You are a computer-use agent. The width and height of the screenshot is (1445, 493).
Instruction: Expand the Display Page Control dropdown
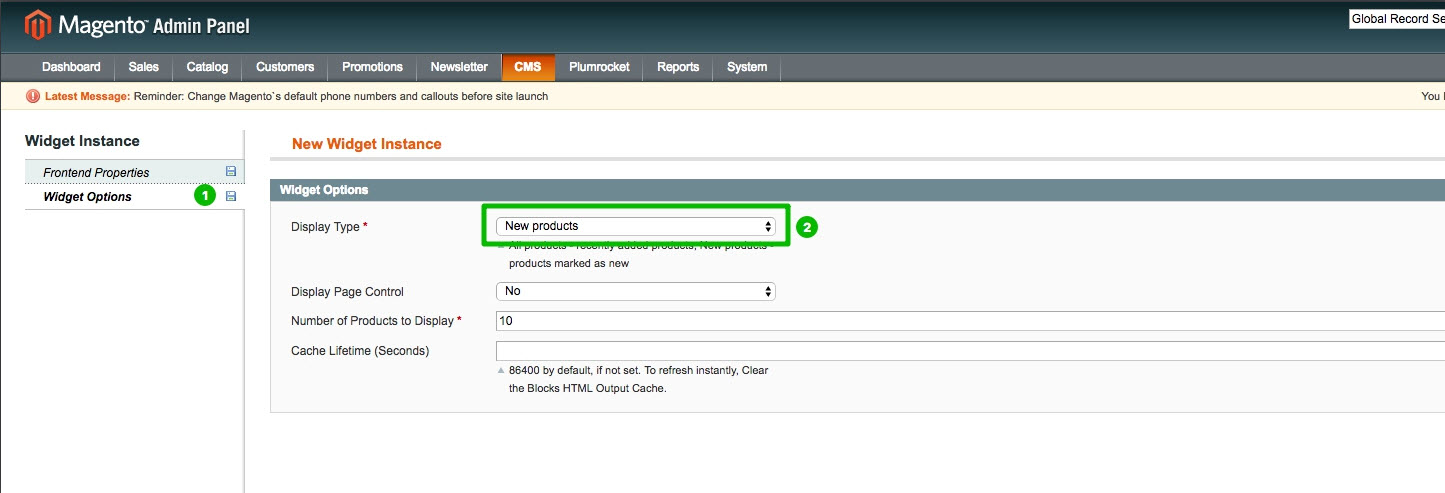(x=635, y=291)
